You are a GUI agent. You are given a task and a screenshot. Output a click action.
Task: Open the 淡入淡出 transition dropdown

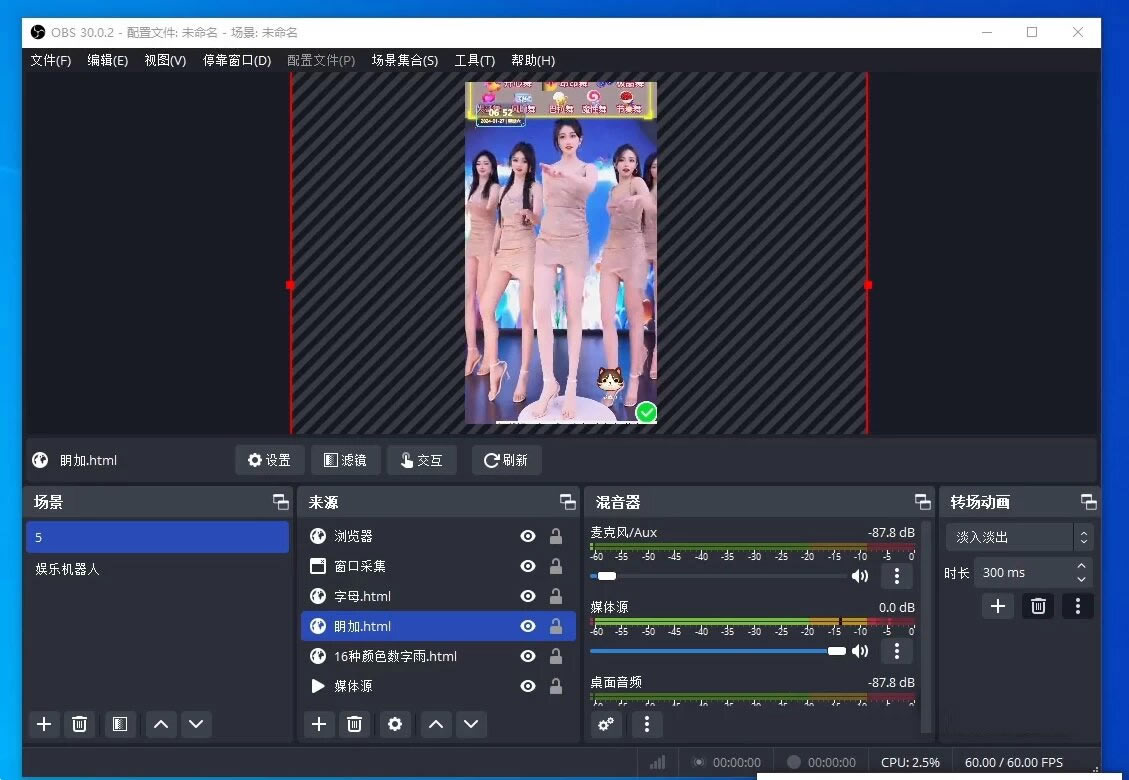[1019, 537]
